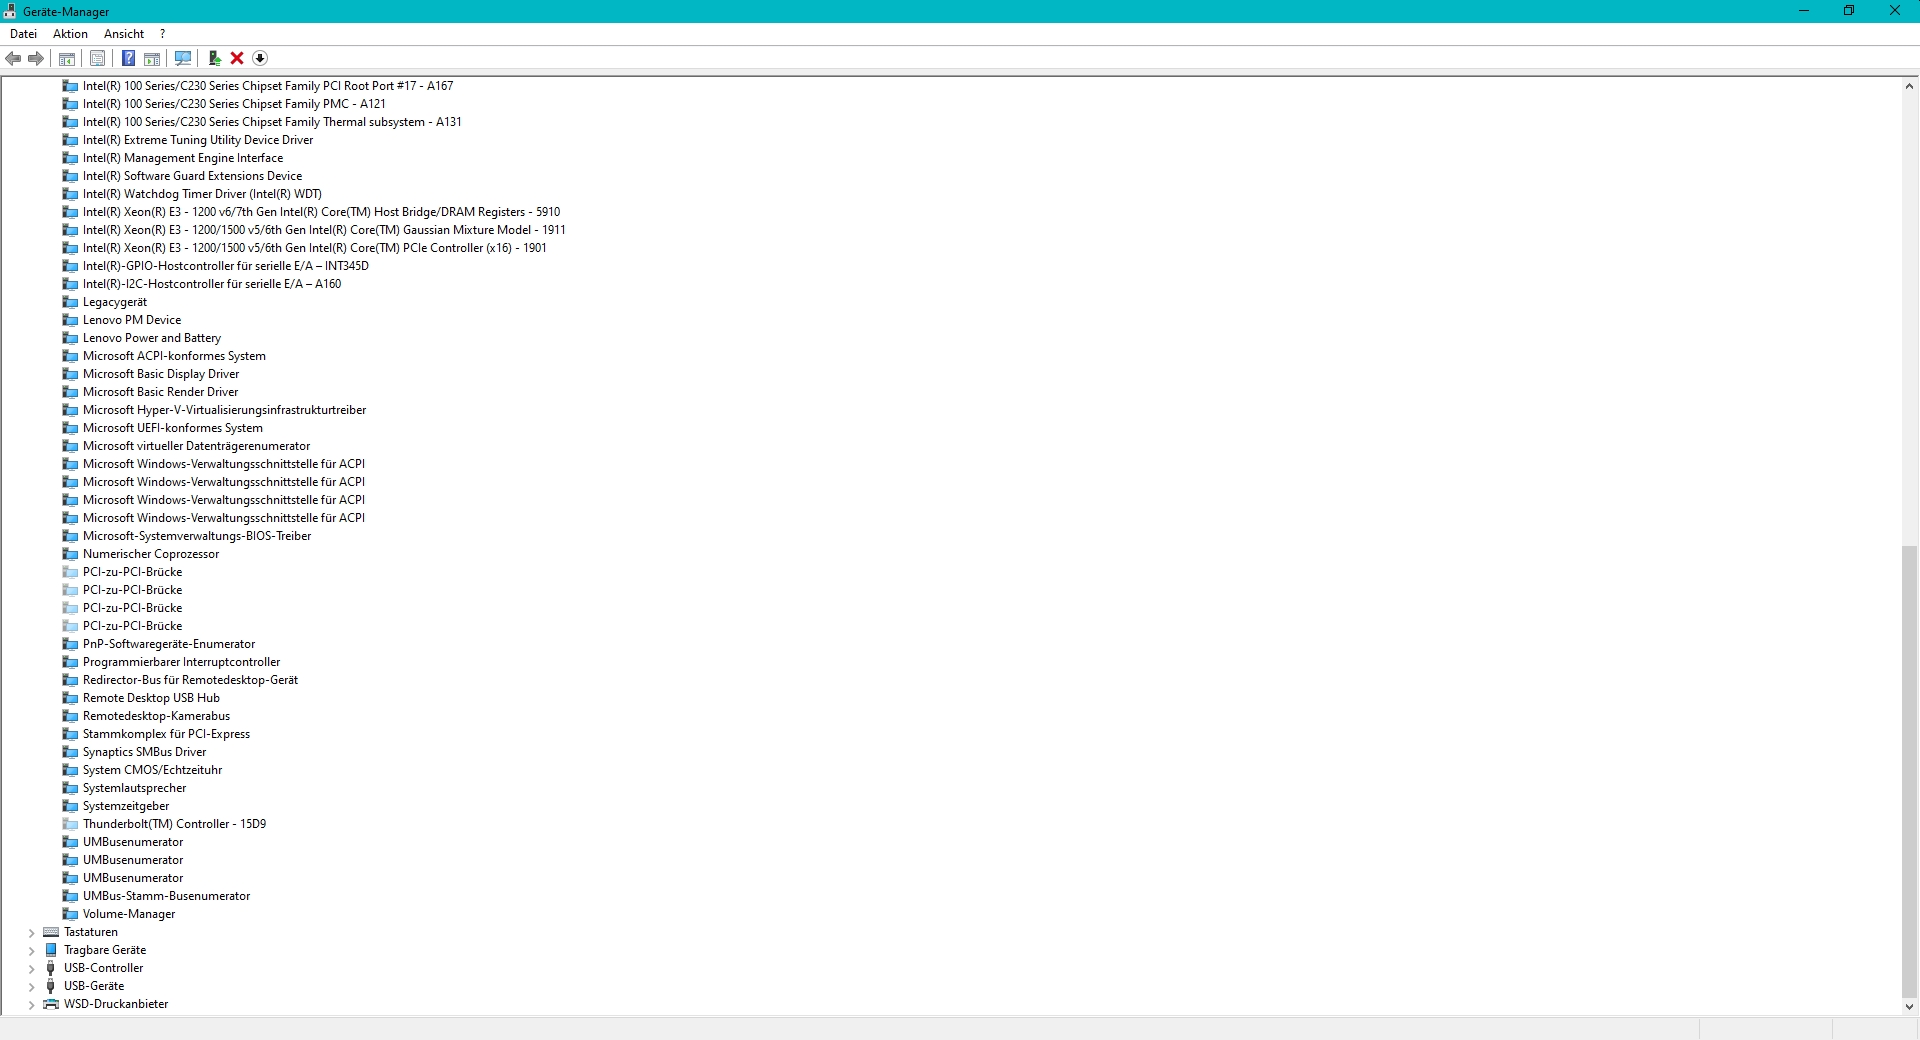Select Intel(R) Software Guard Extensions Device
1920x1040 pixels.
click(x=192, y=176)
